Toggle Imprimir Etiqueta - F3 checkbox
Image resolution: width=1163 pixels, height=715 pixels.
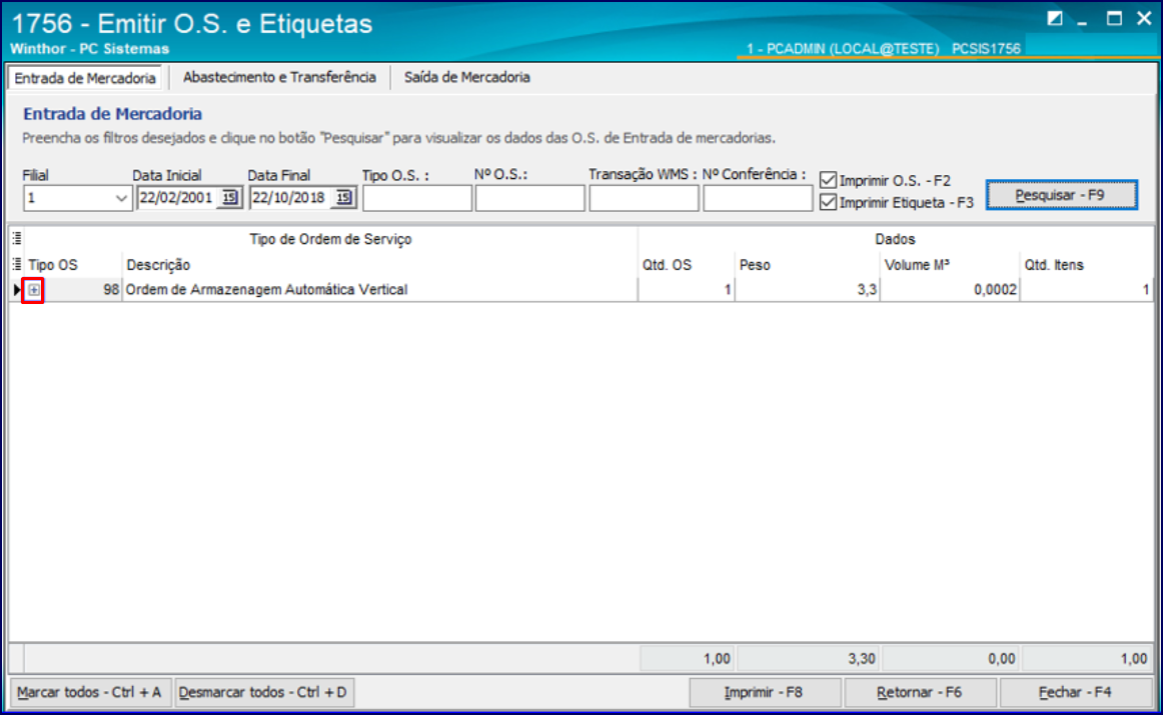(x=828, y=202)
